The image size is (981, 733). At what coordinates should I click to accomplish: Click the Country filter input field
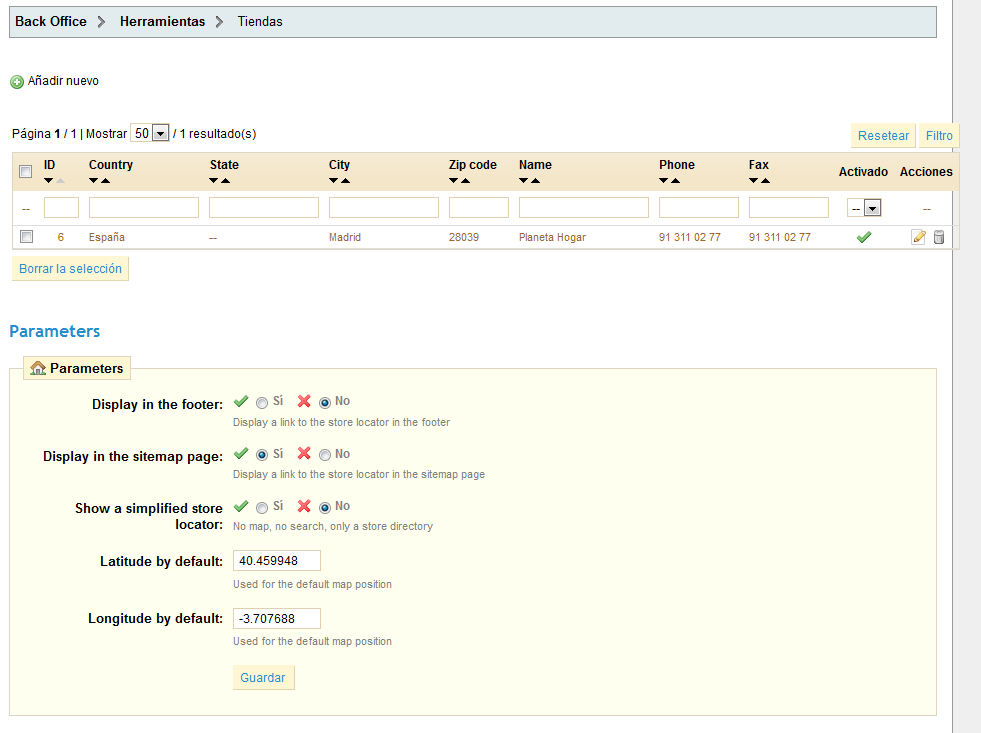144,208
